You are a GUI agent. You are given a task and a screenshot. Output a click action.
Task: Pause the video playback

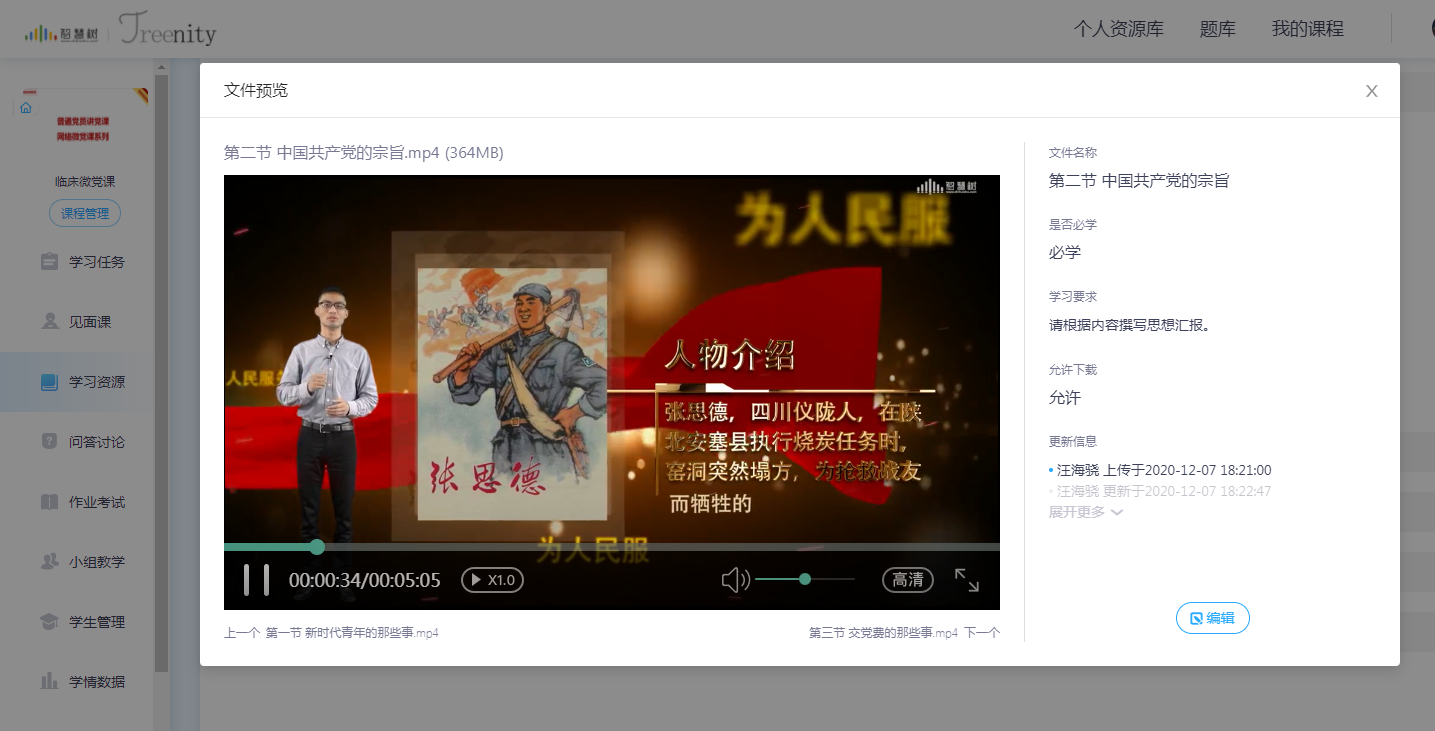coord(256,580)
